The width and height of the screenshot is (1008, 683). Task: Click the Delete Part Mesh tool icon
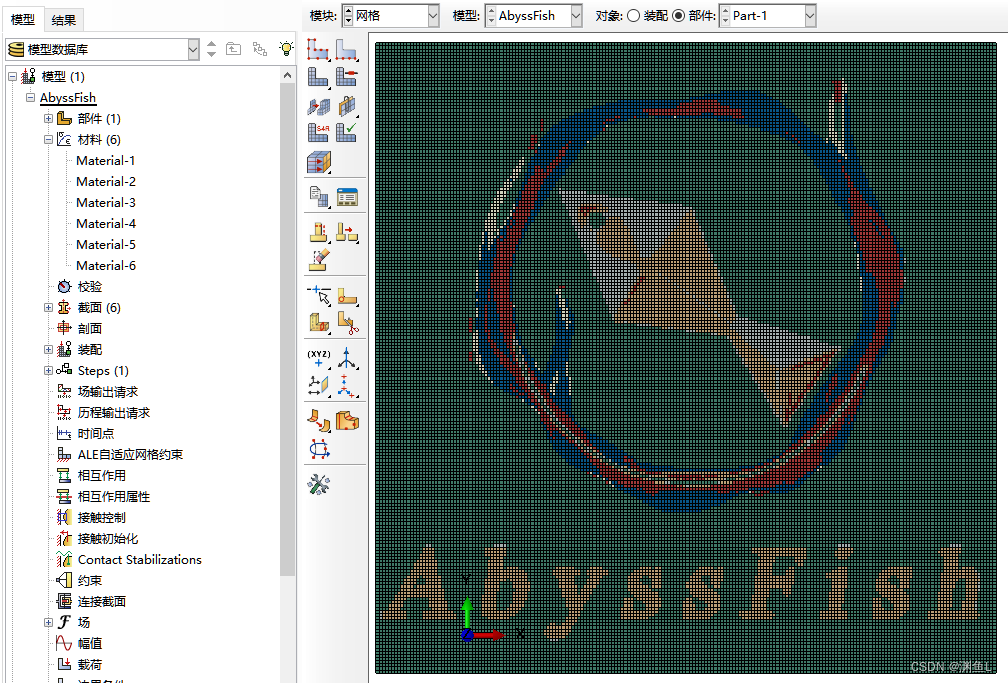(346, 77)
